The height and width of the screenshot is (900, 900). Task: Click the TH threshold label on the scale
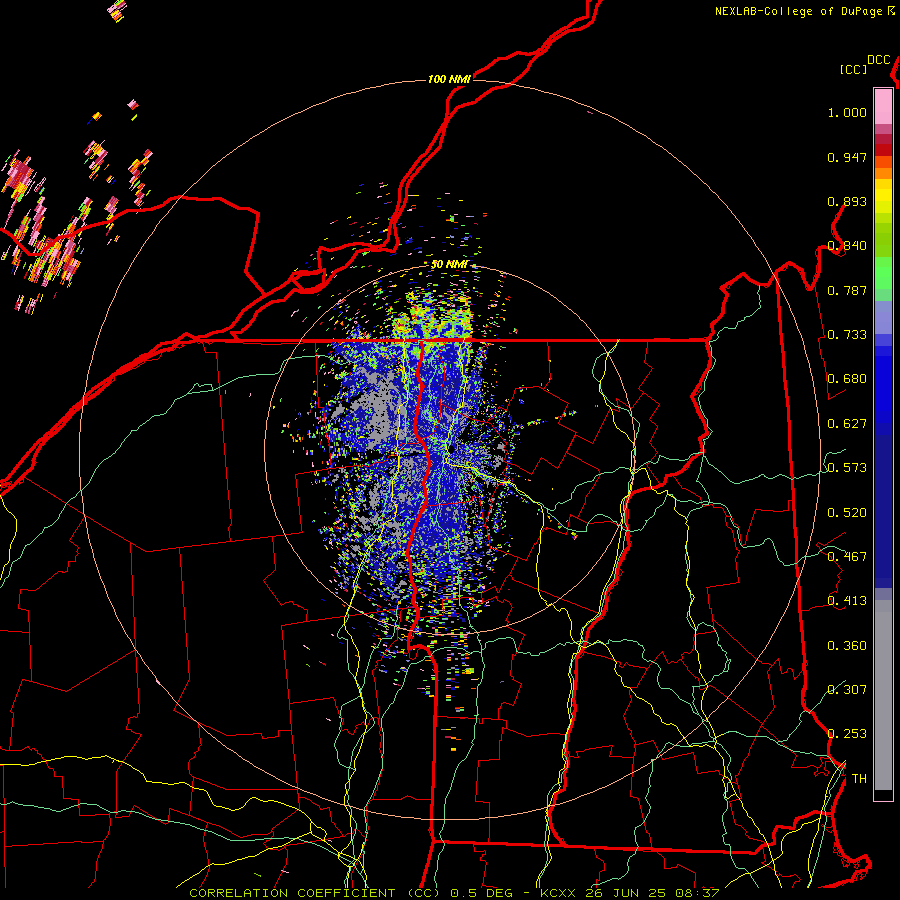859,779
